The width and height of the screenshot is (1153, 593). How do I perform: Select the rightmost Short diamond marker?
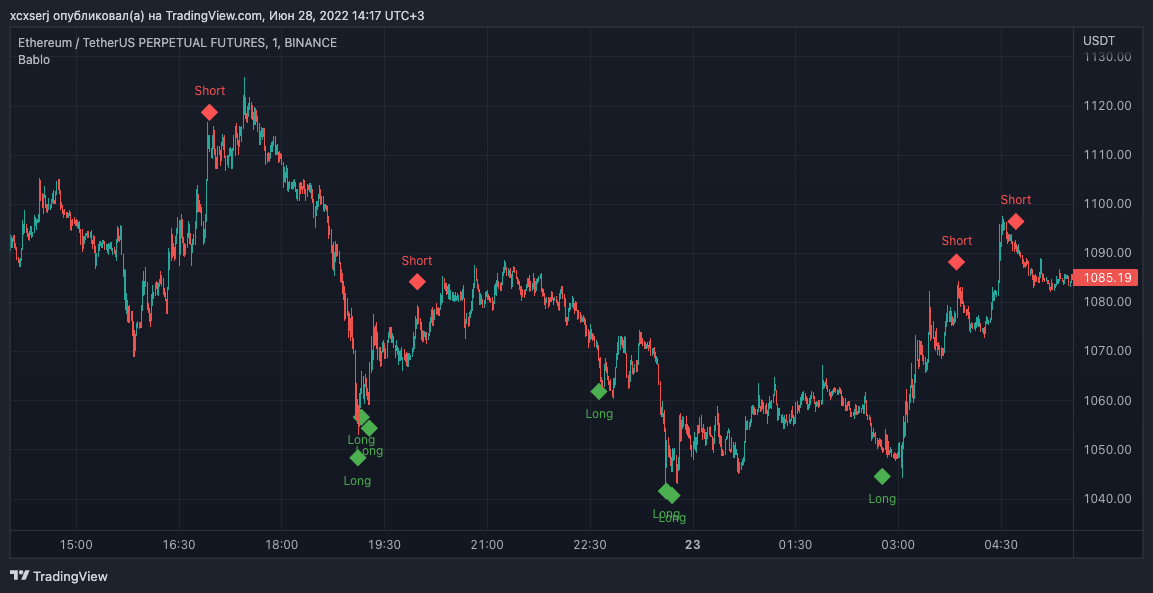(x=1016, y=221)
